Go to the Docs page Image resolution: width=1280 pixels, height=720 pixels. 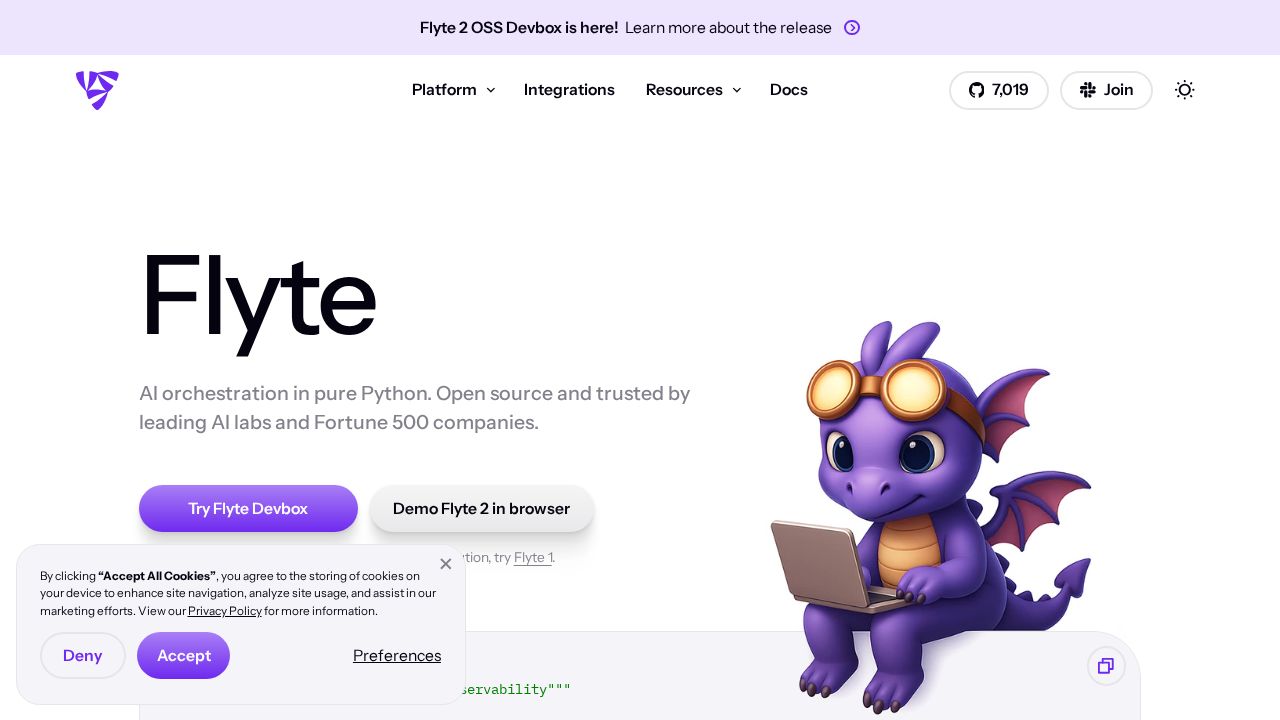[789, 90]
